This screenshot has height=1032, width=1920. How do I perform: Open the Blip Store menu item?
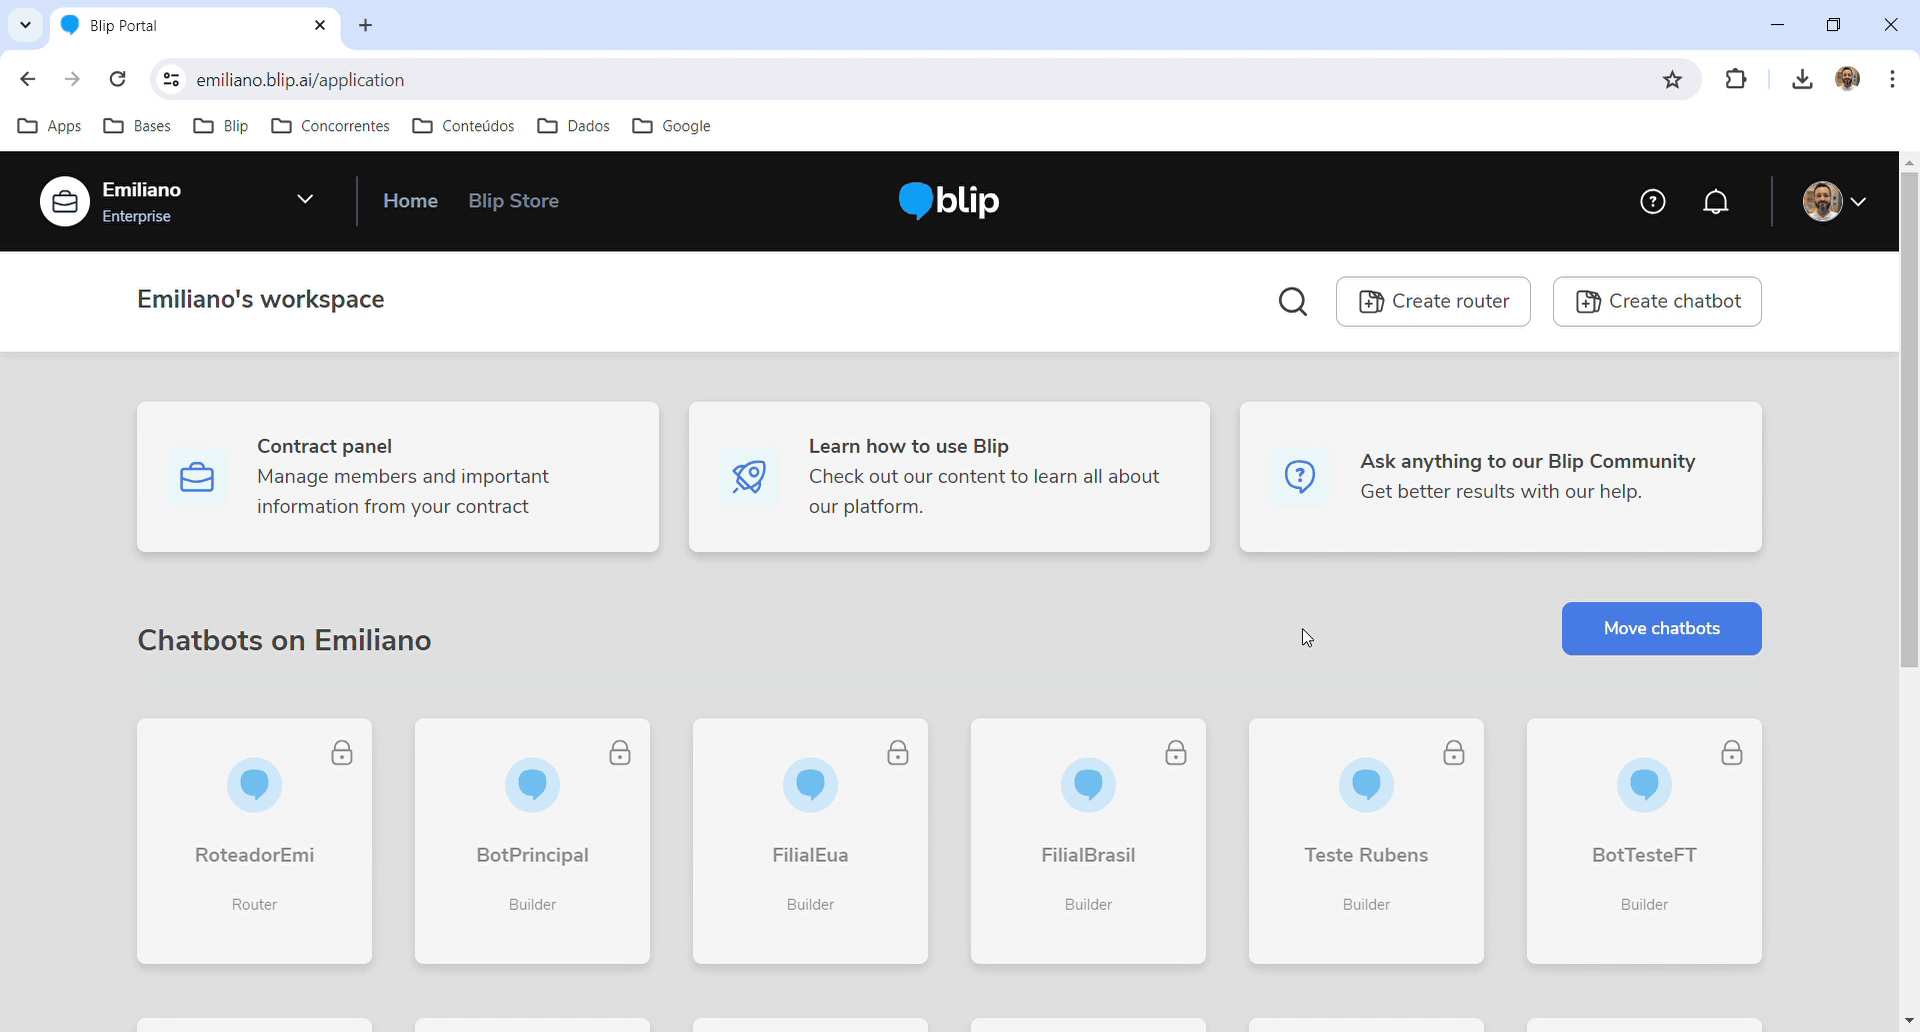[x=514, y=201]
